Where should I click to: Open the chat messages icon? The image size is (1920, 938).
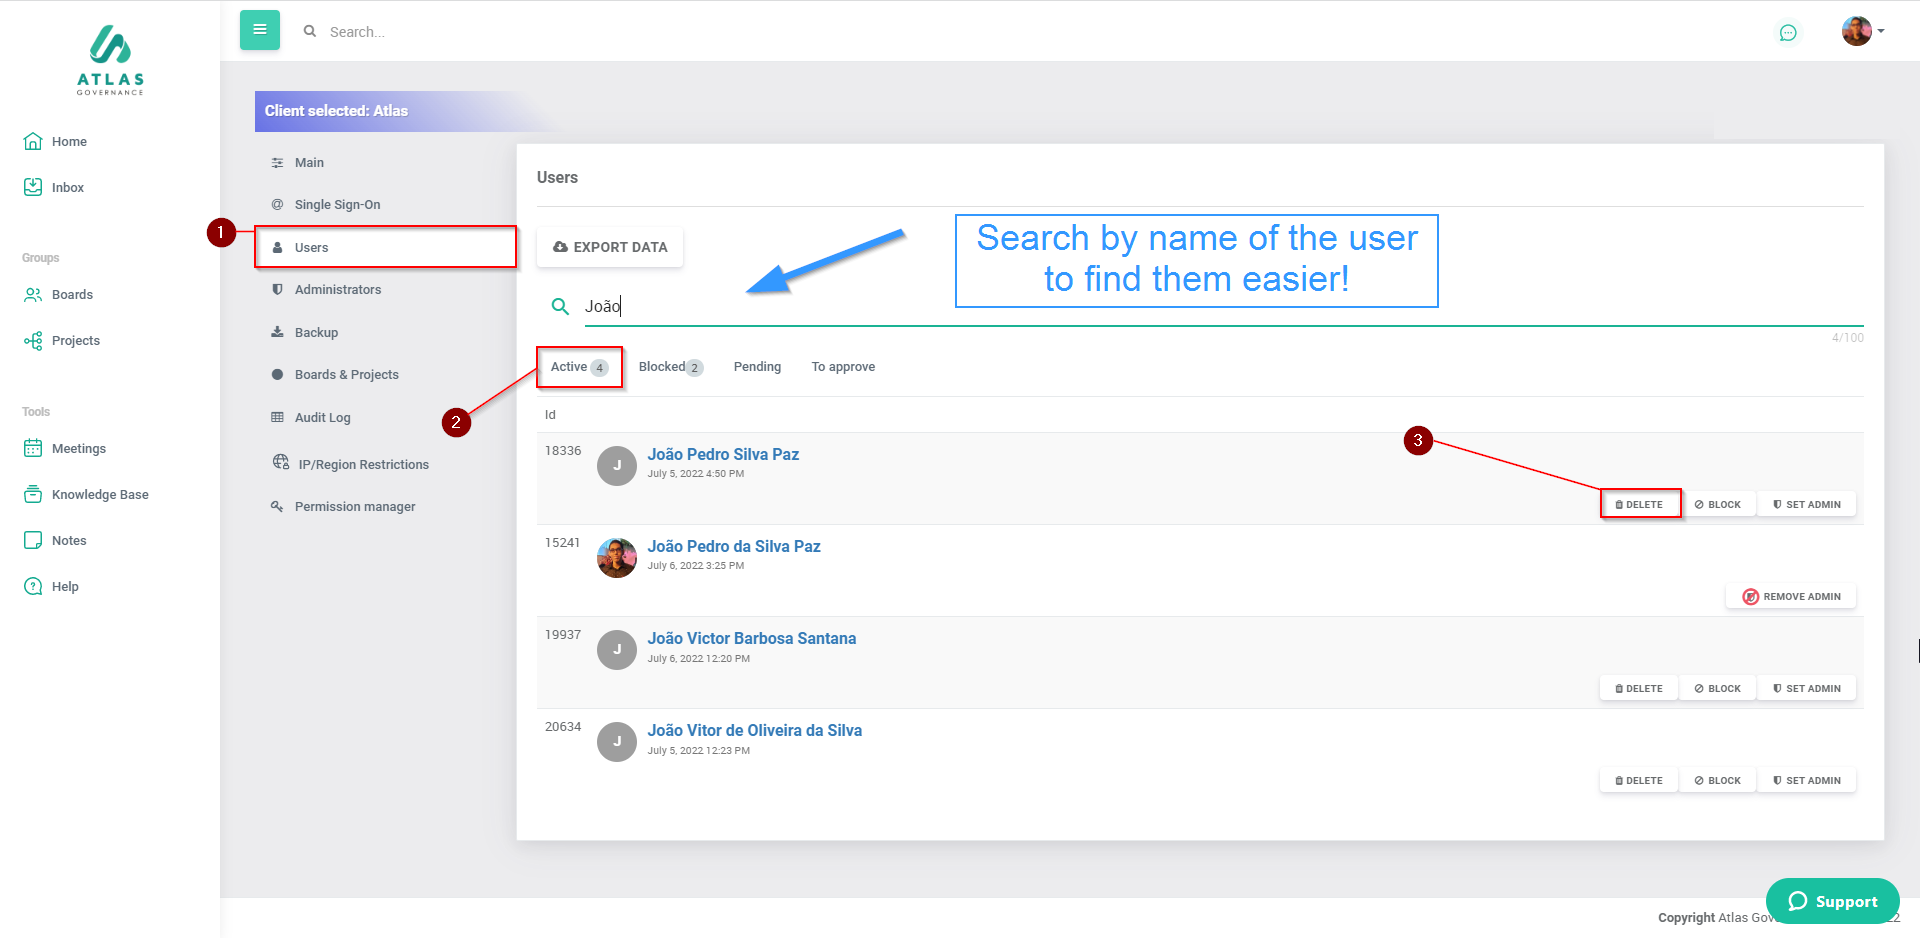[x=1788, y=33]
